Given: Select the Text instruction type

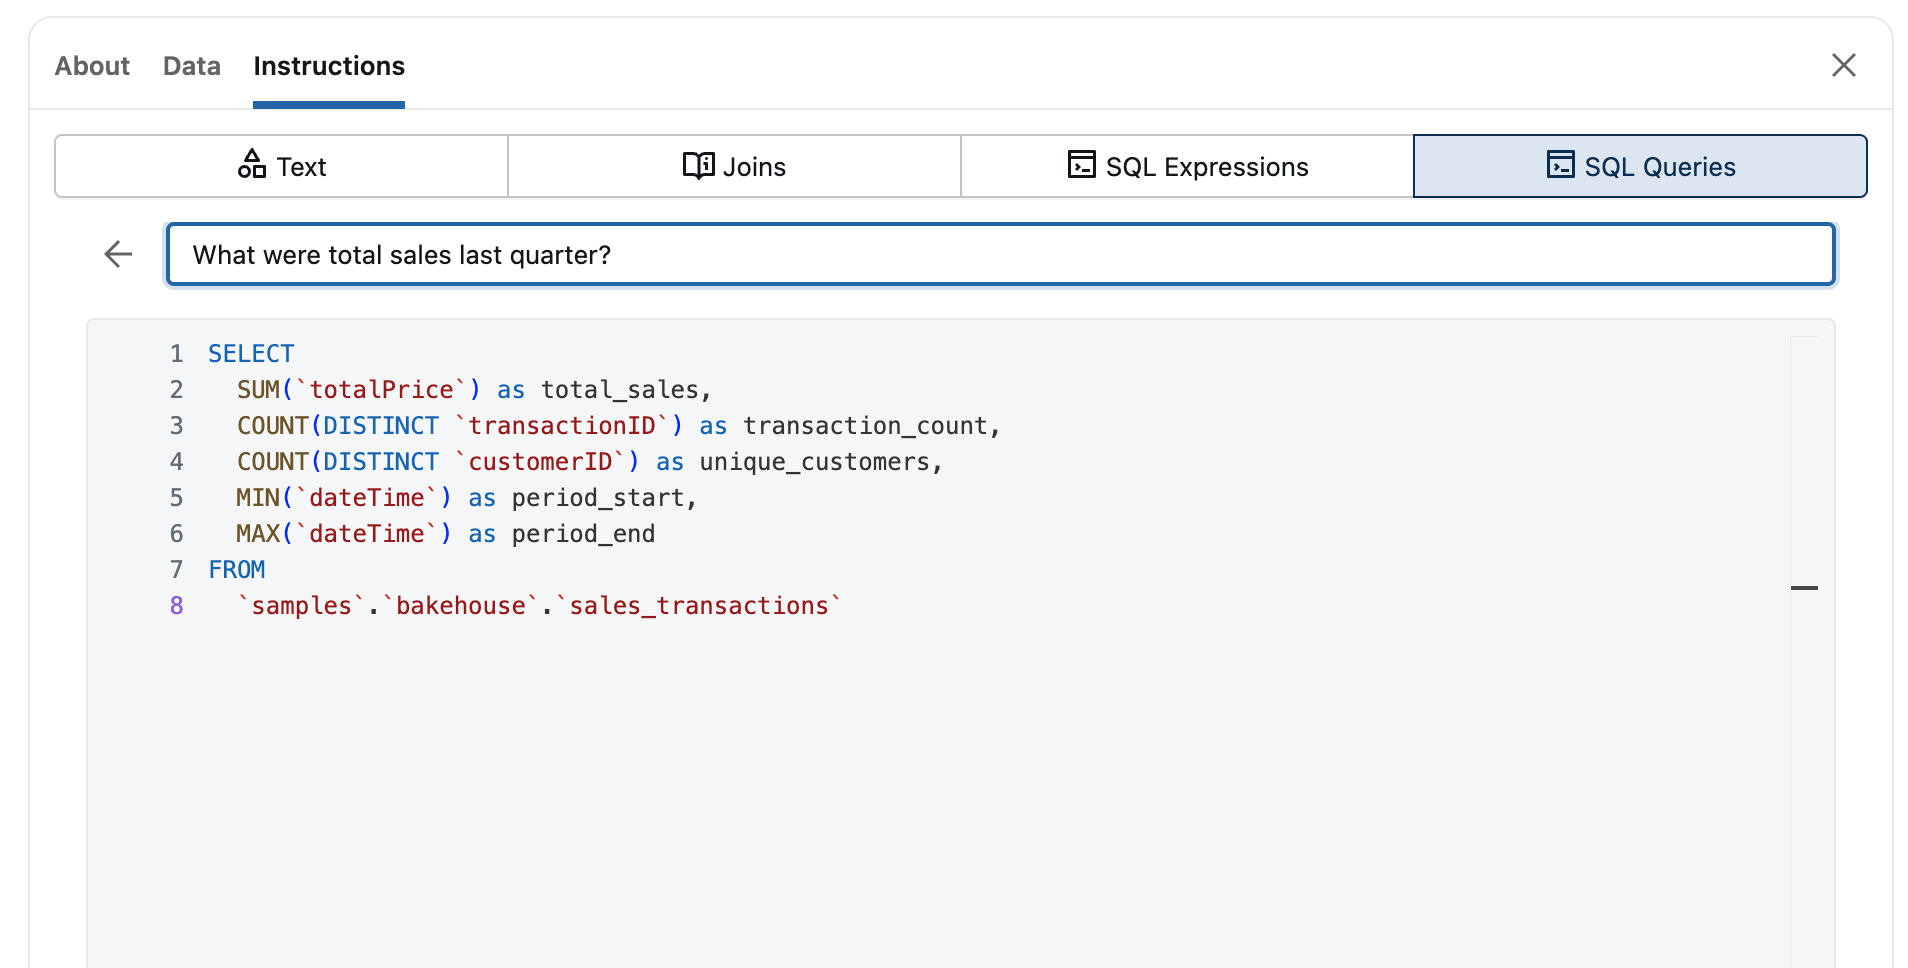Looking at the screenshot, I should (281, 165).
